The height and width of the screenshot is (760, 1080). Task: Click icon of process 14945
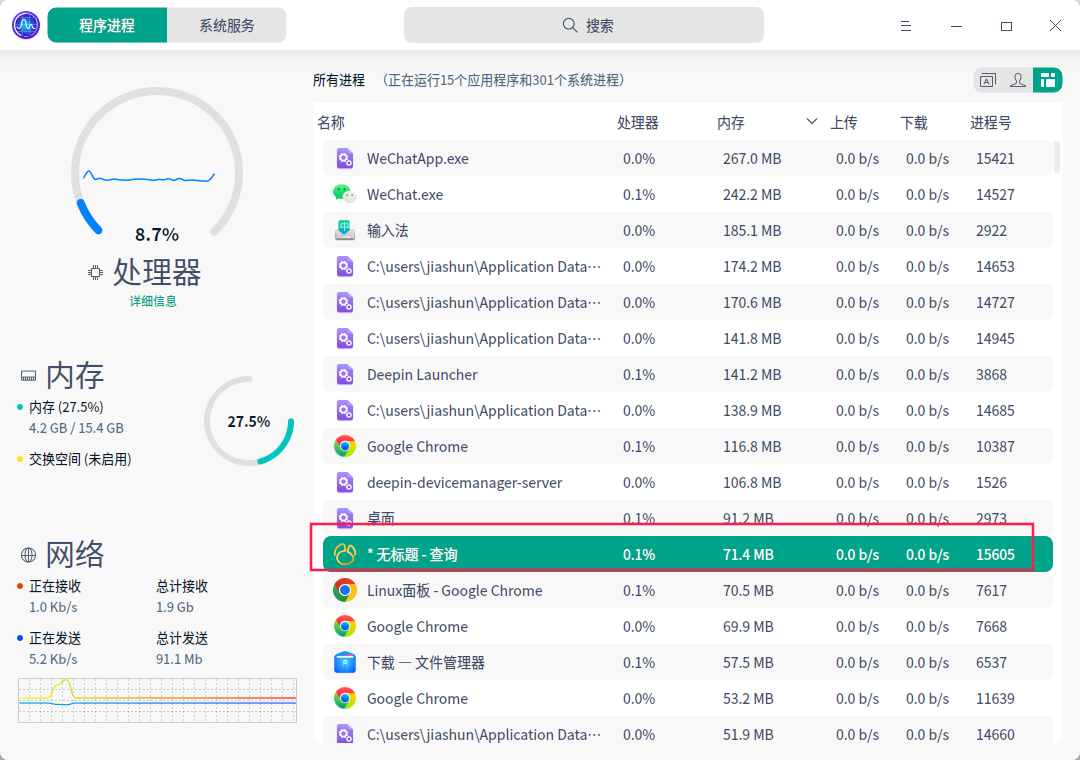pos(345,338)
